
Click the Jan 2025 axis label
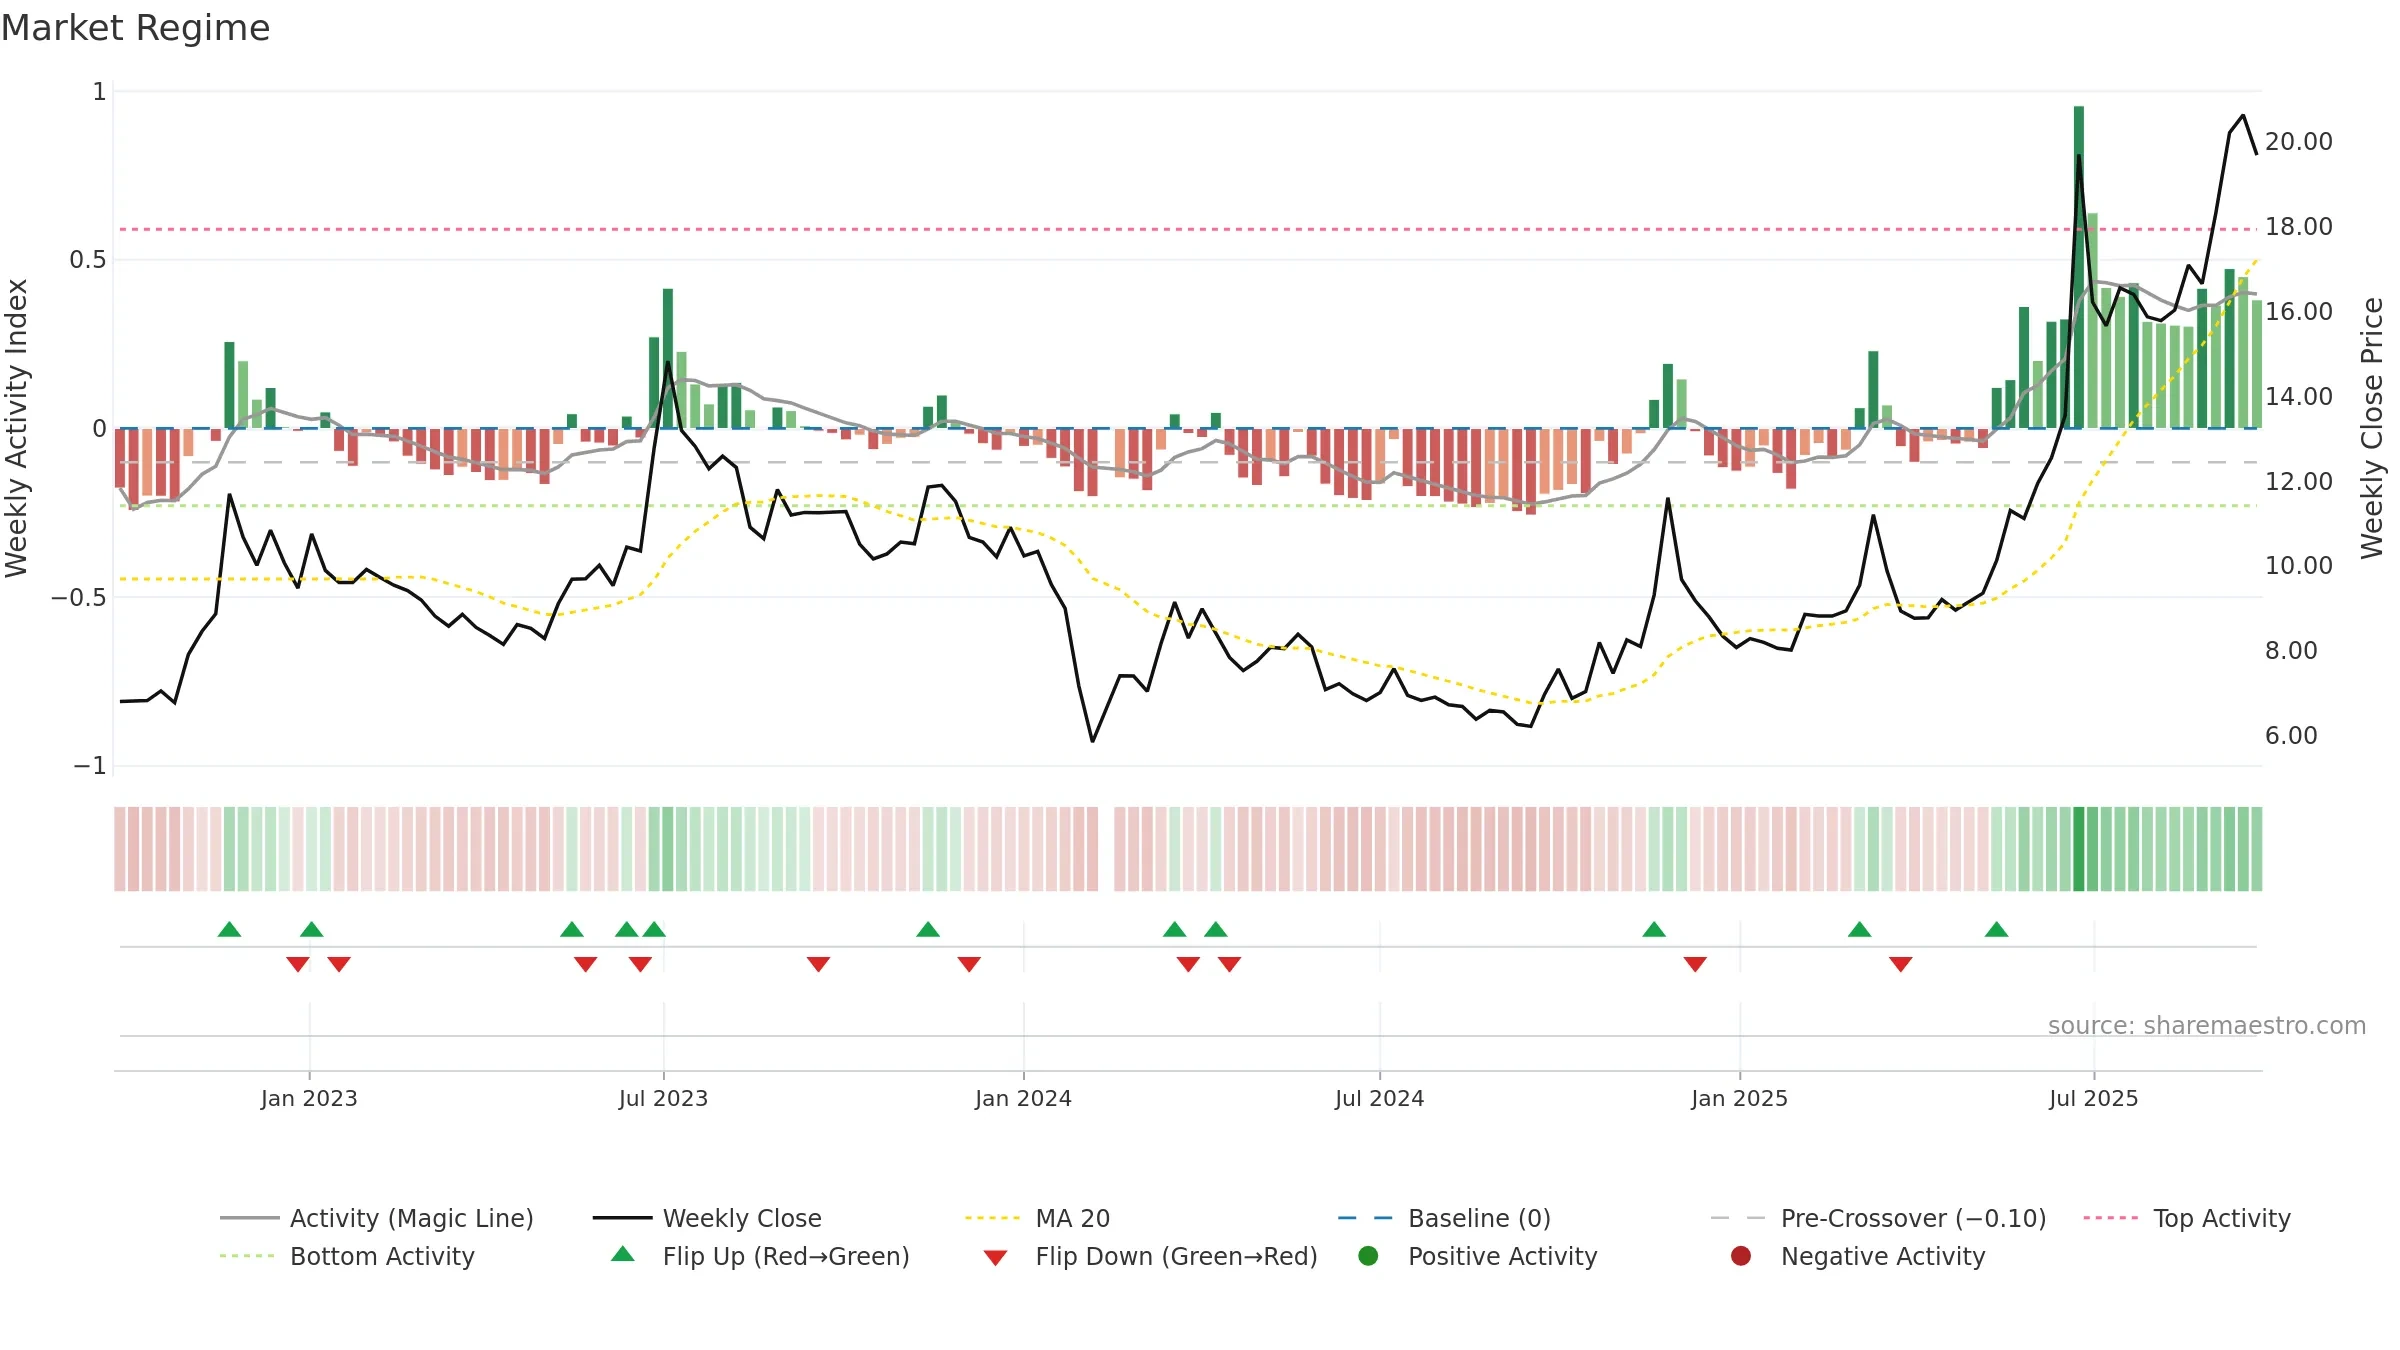(x=1739, y=1098)
